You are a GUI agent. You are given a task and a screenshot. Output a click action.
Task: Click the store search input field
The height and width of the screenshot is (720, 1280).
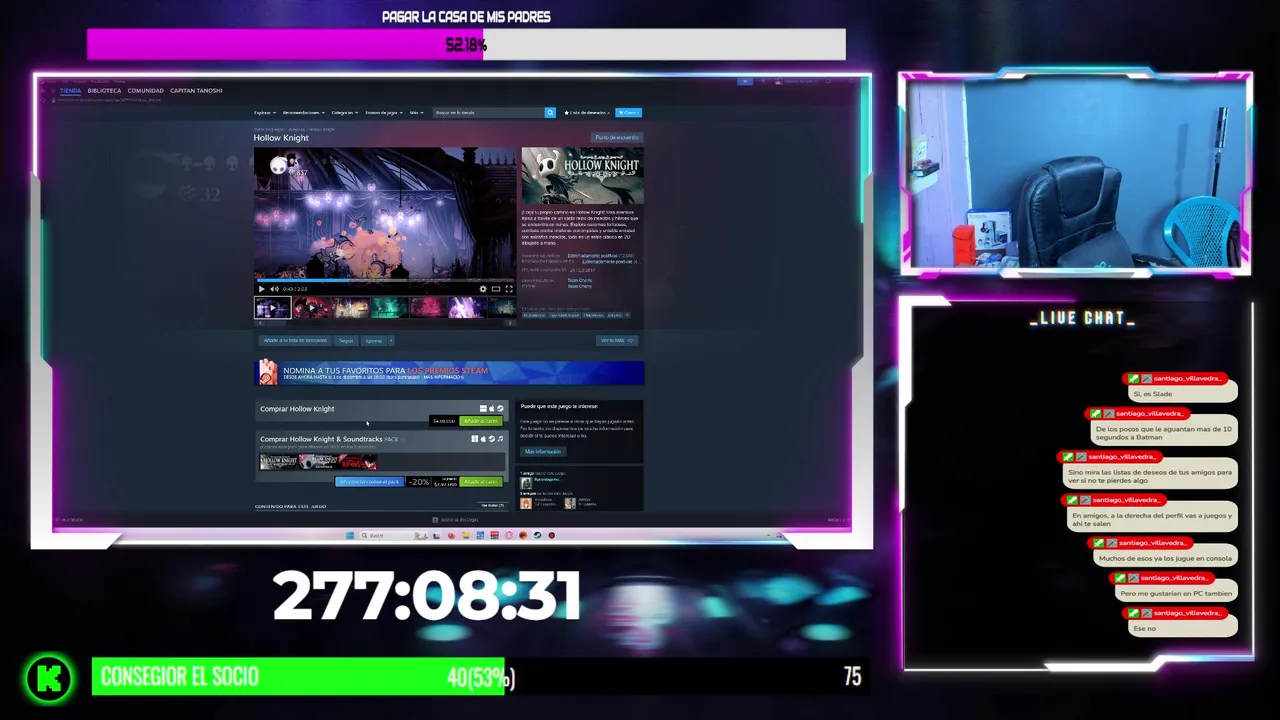tap(488, 113)
